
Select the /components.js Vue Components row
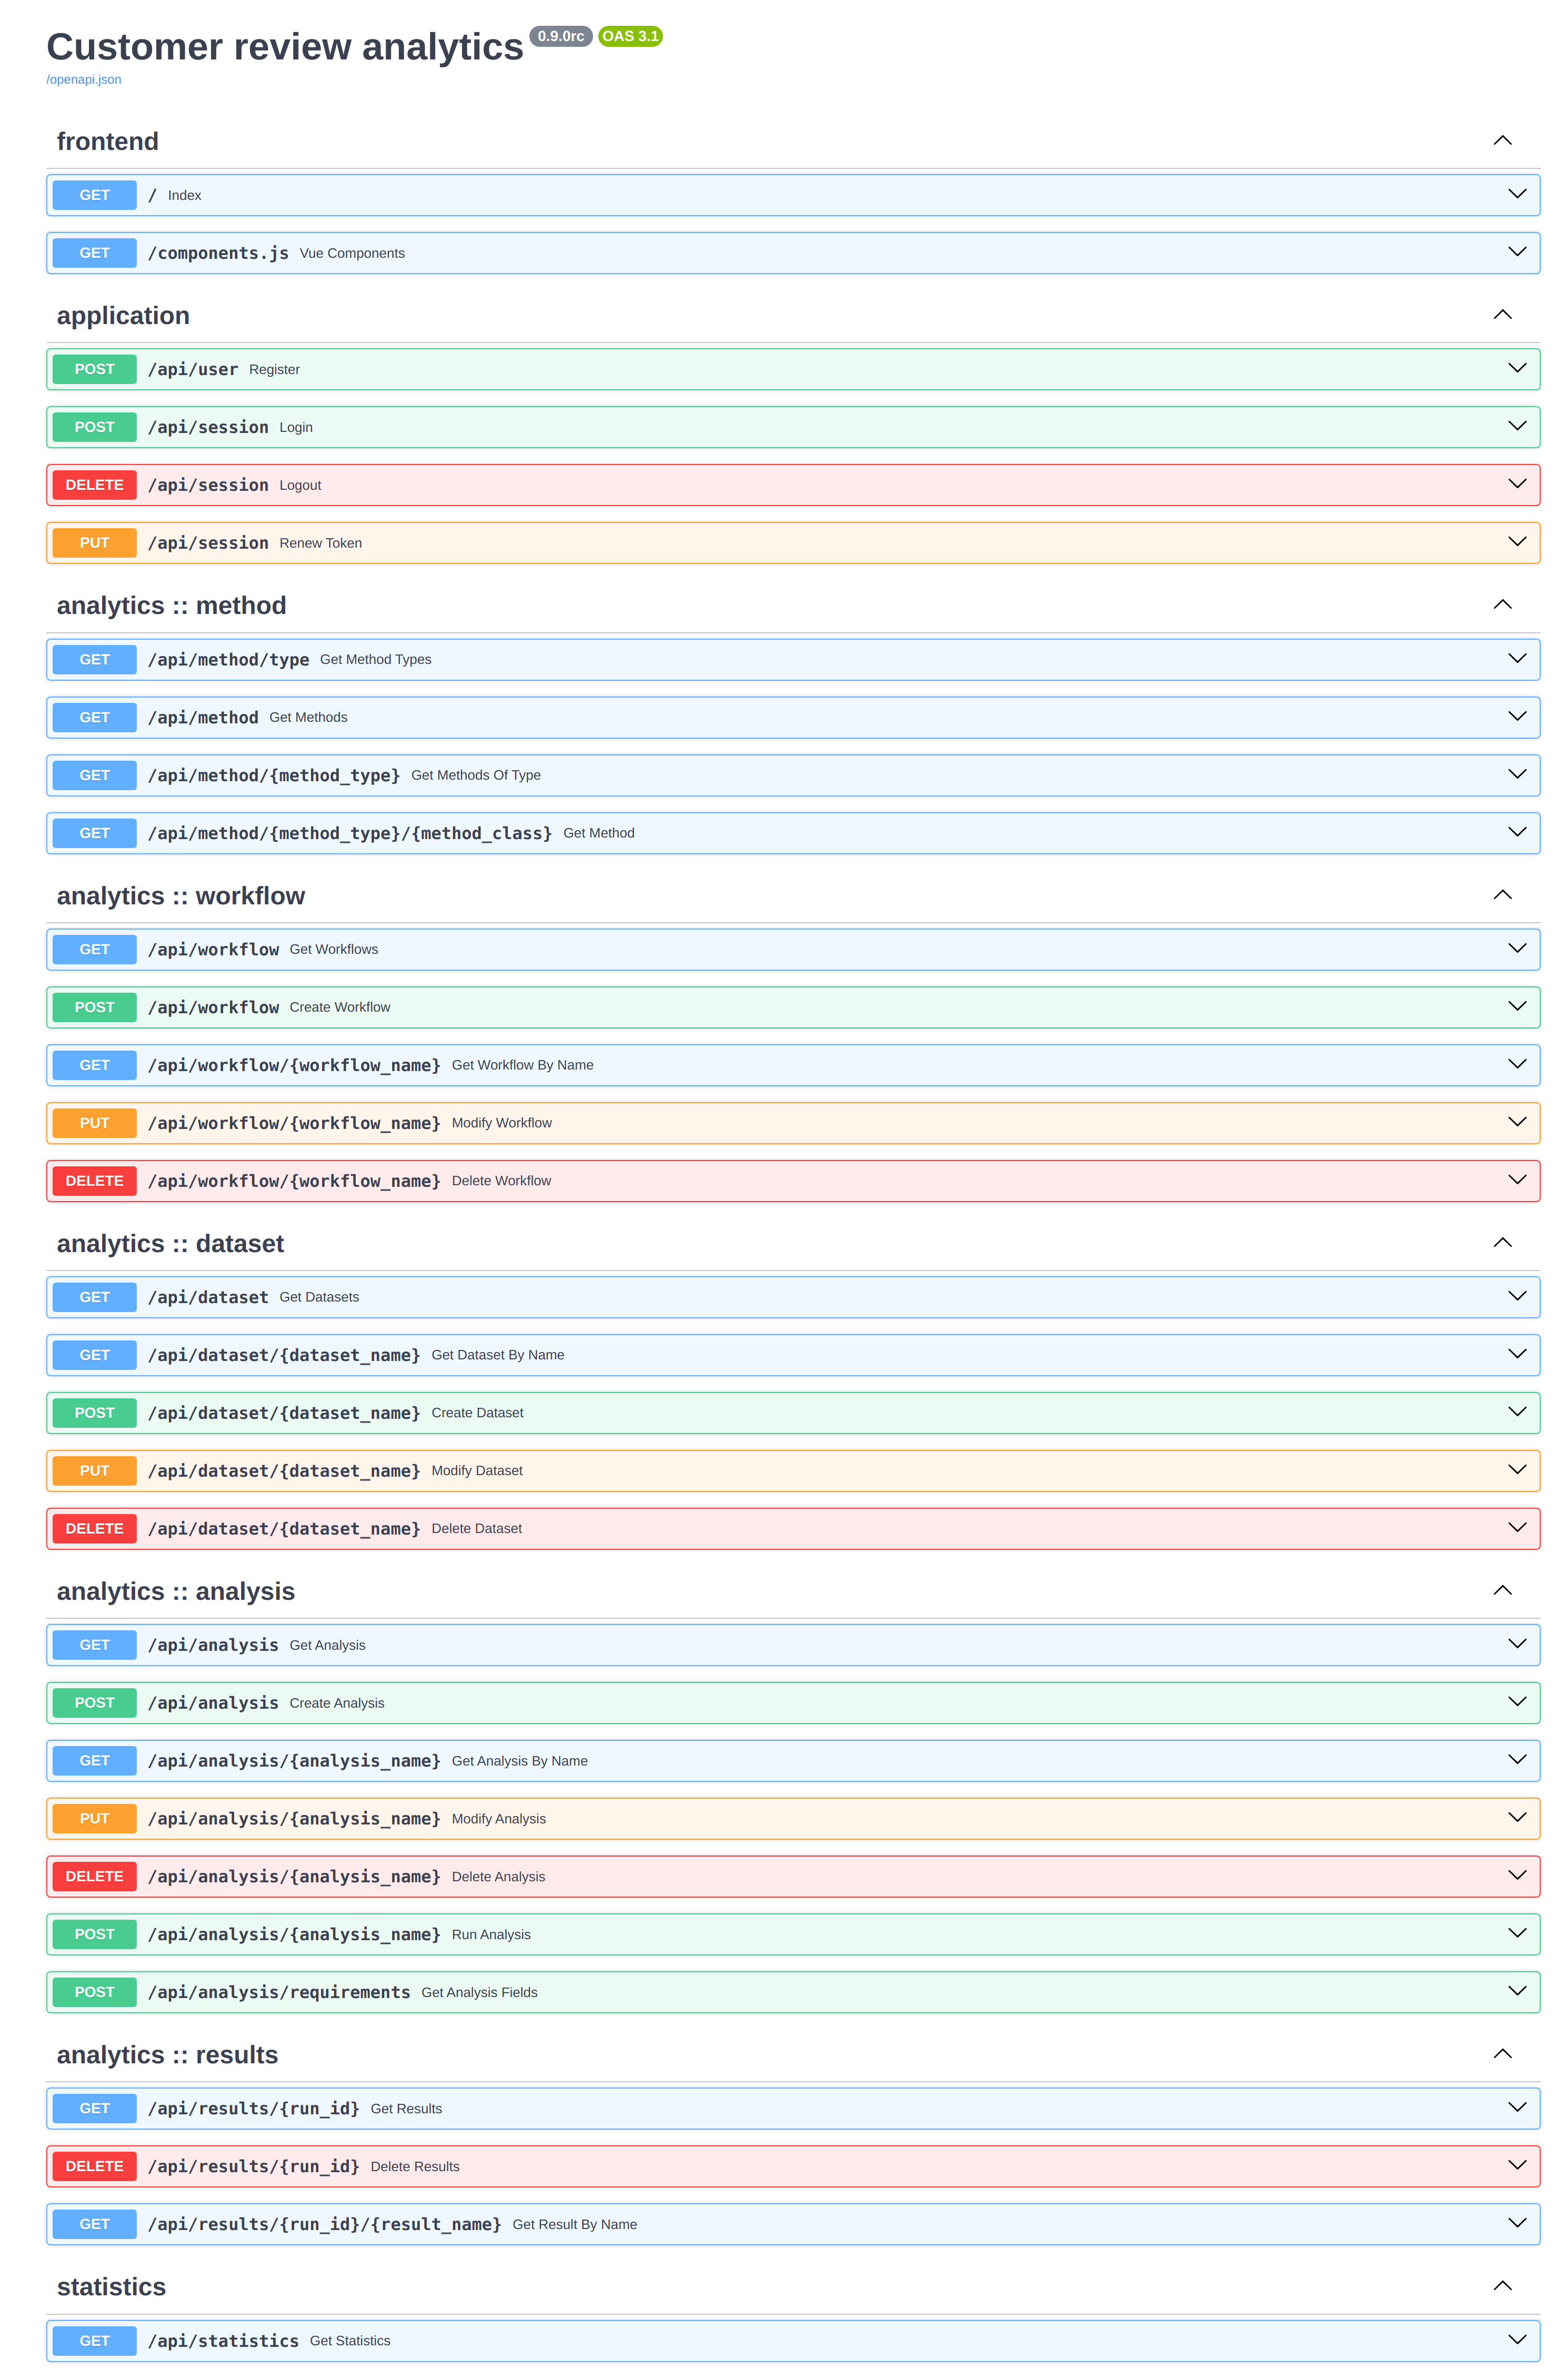click(792, 253)
